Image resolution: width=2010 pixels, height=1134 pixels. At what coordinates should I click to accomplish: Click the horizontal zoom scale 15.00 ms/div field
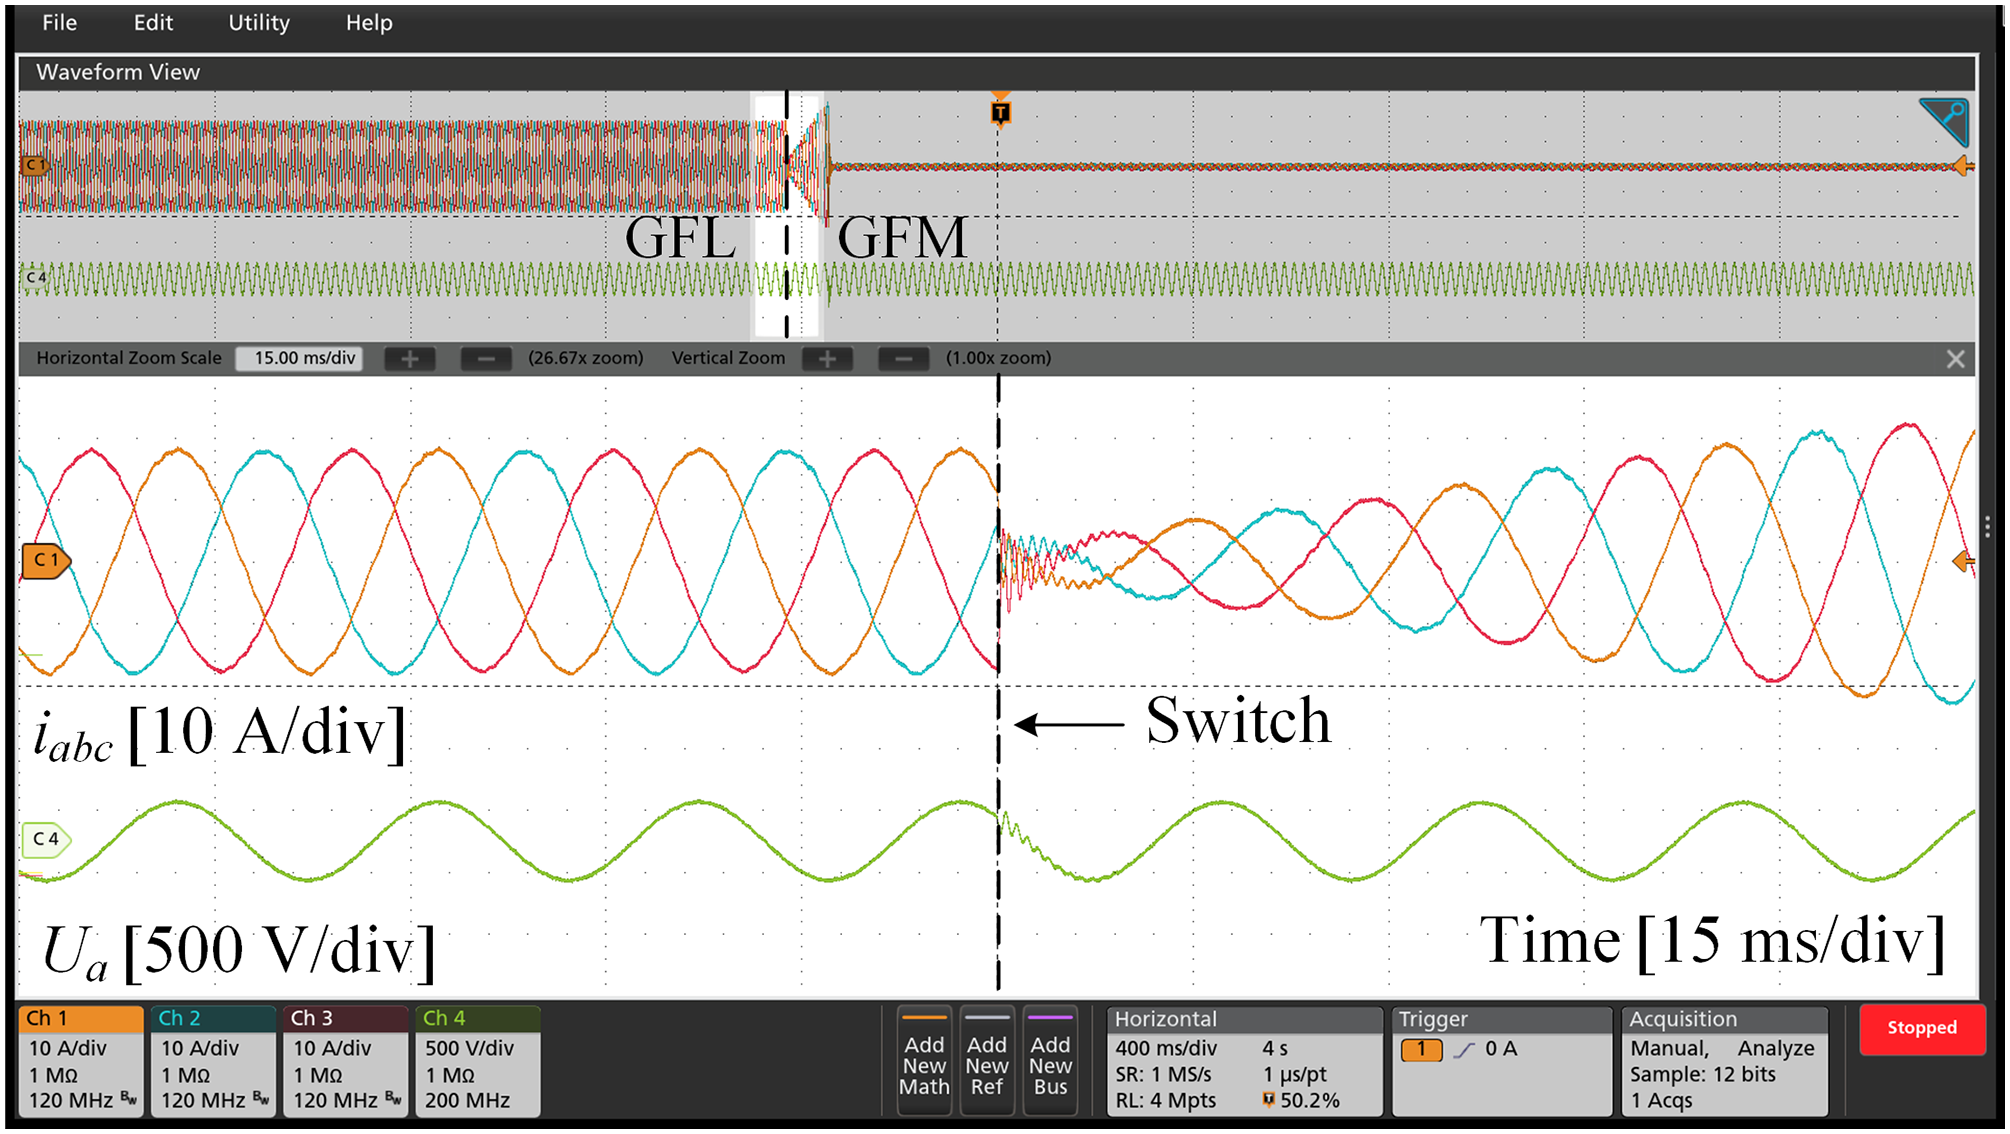298,358
